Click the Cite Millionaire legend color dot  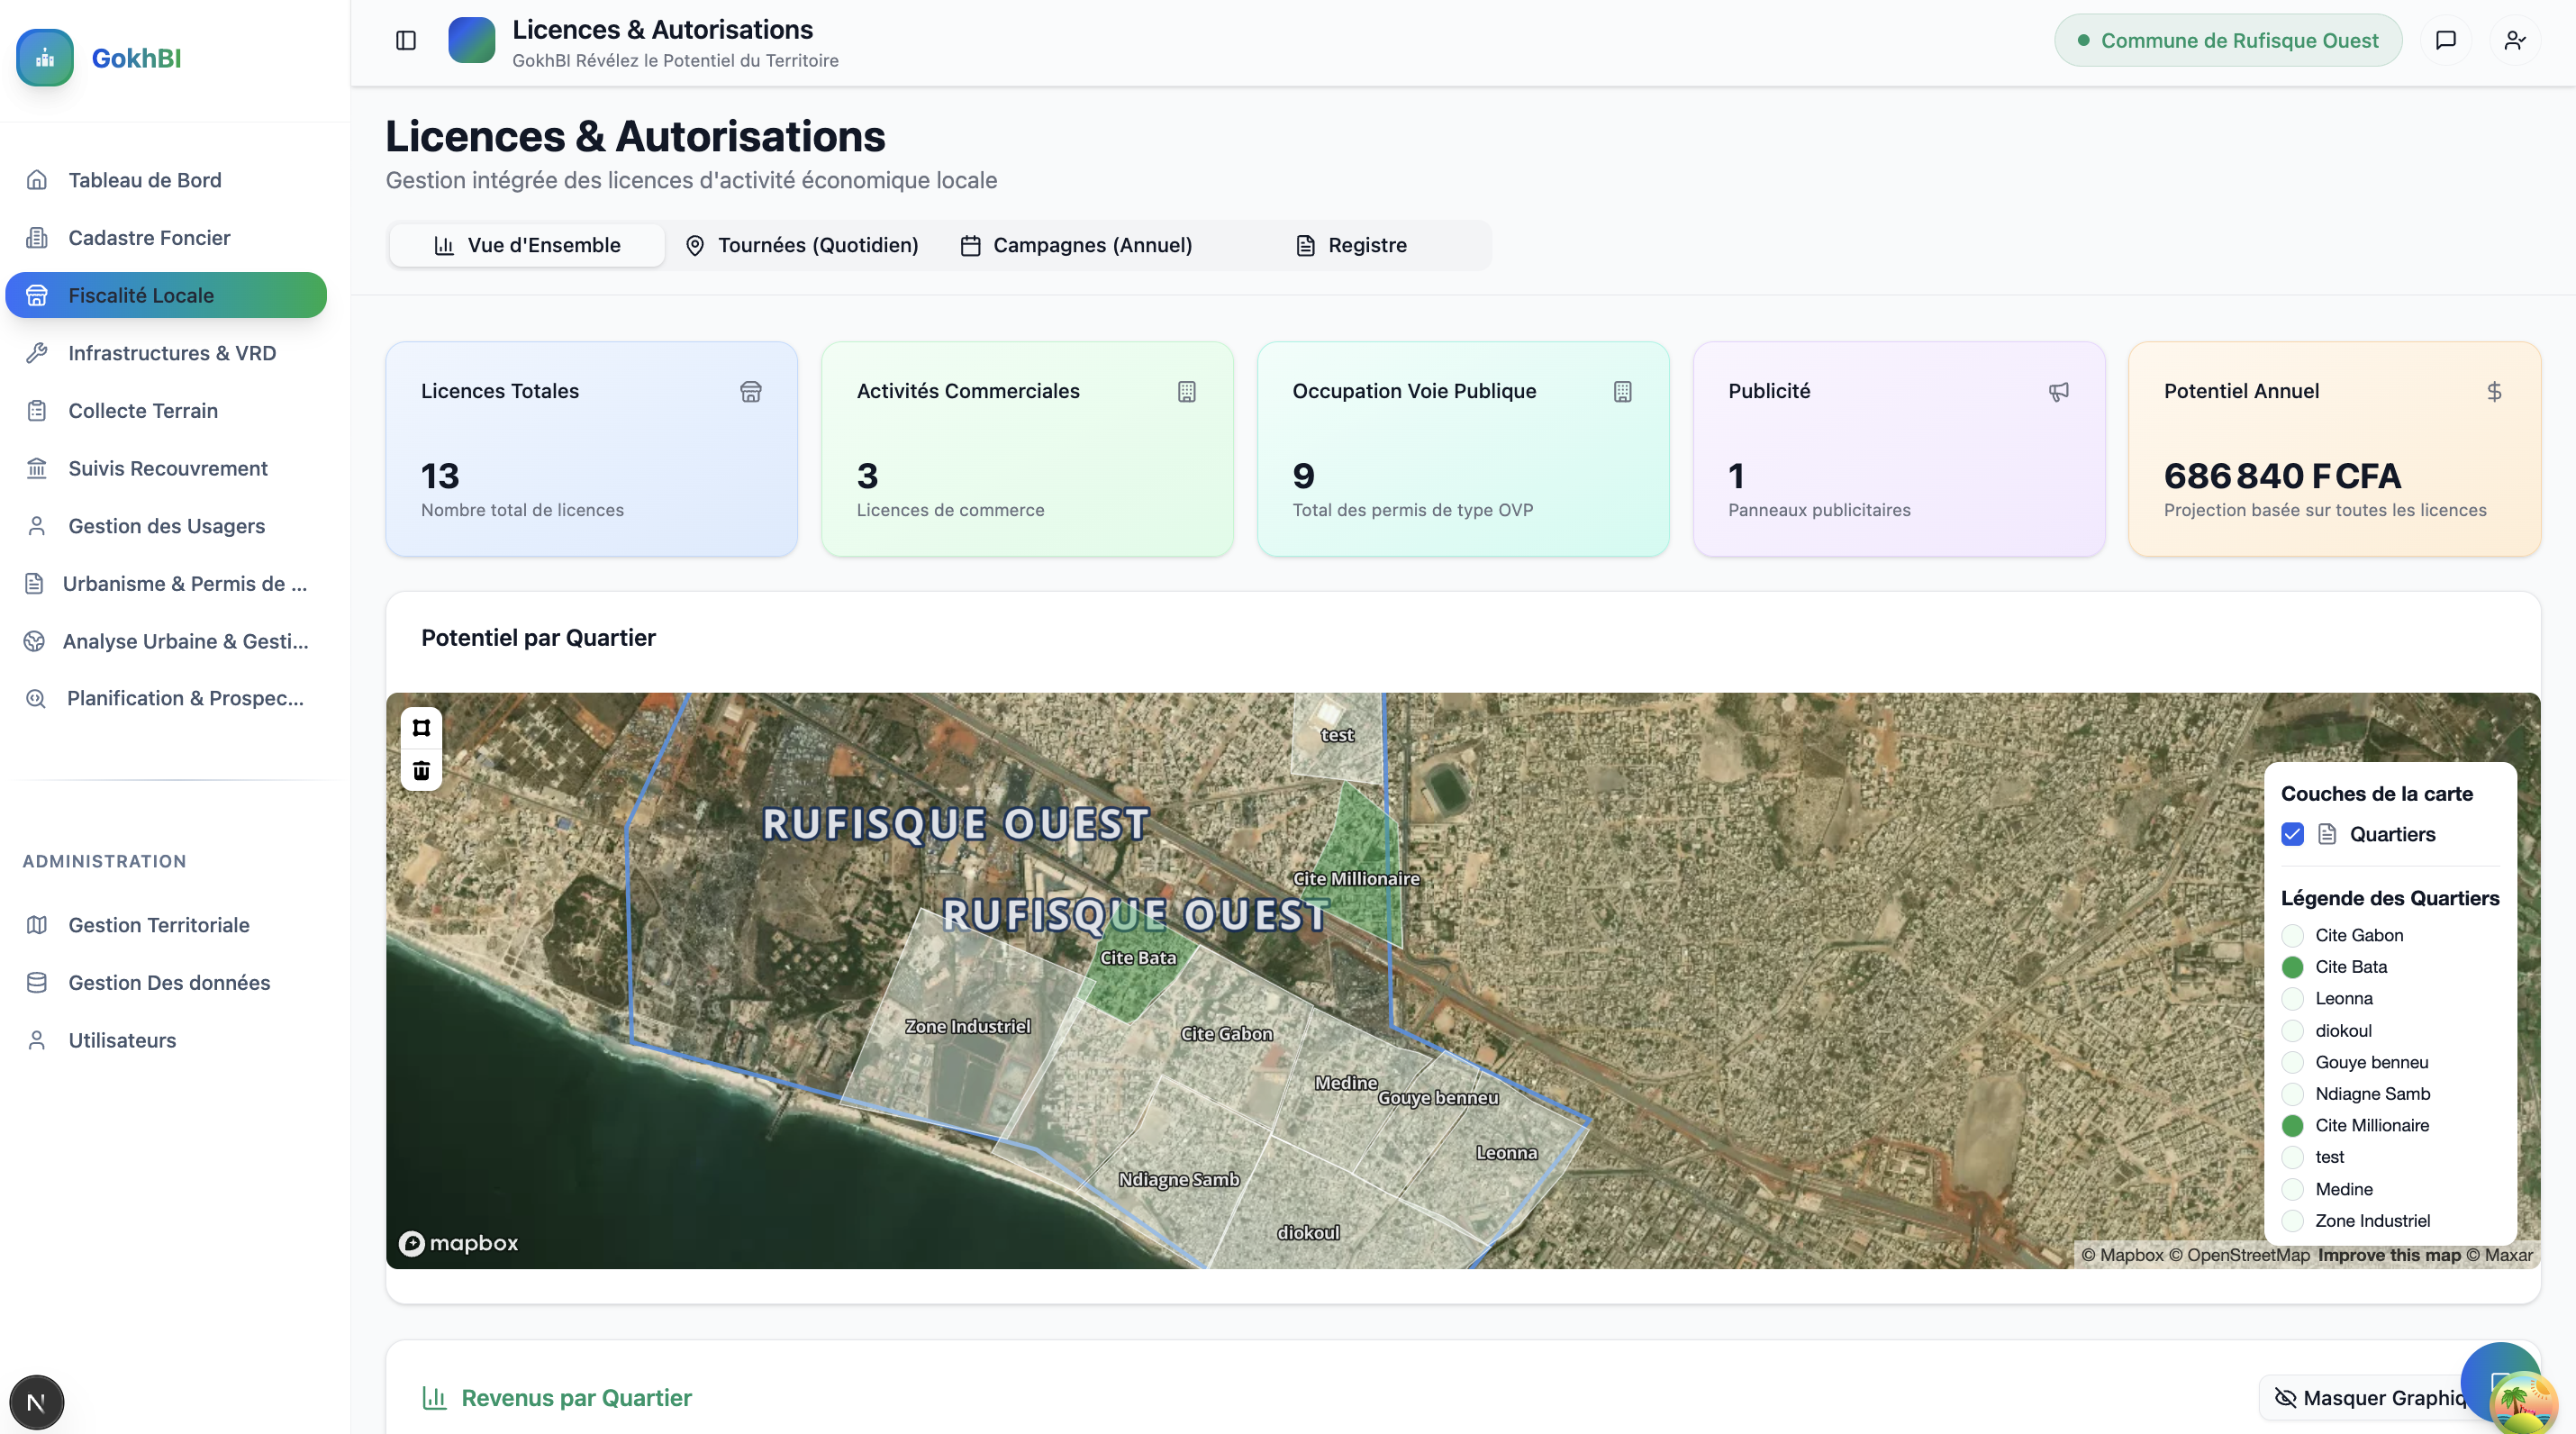pos(2292,1125)
